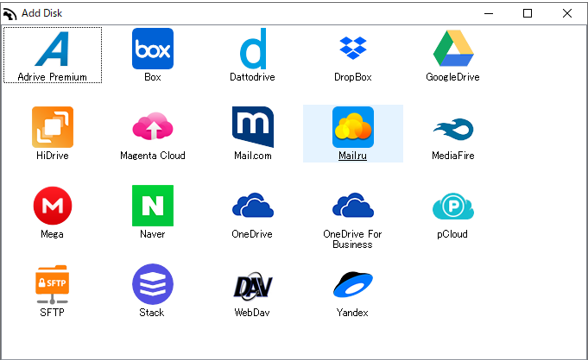The height and width of the screenshot is (360, 588).
Task: Click the "OneDrive" label text
Action: tap(252, 234)
